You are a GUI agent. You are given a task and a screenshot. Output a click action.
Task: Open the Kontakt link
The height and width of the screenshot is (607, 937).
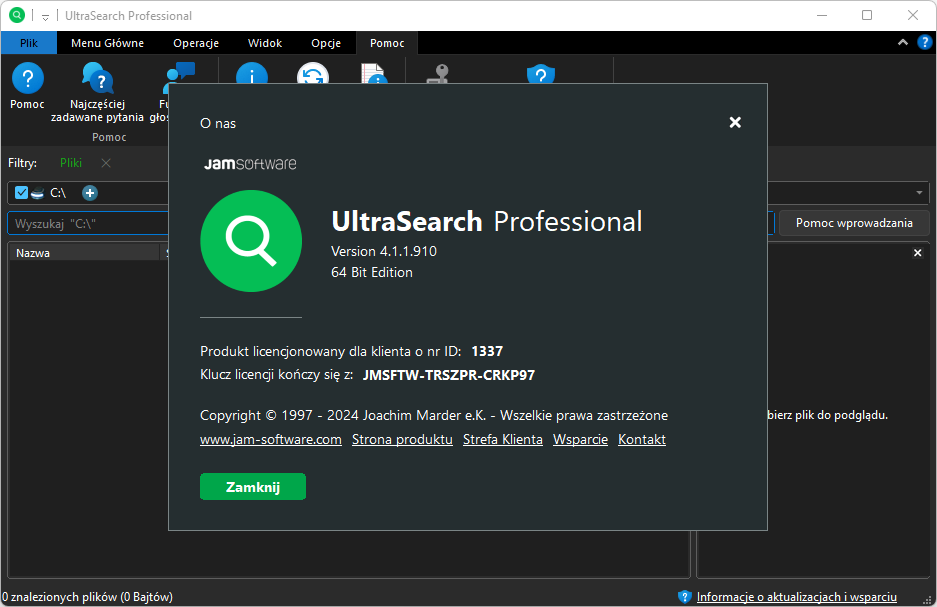click(642, 440)
